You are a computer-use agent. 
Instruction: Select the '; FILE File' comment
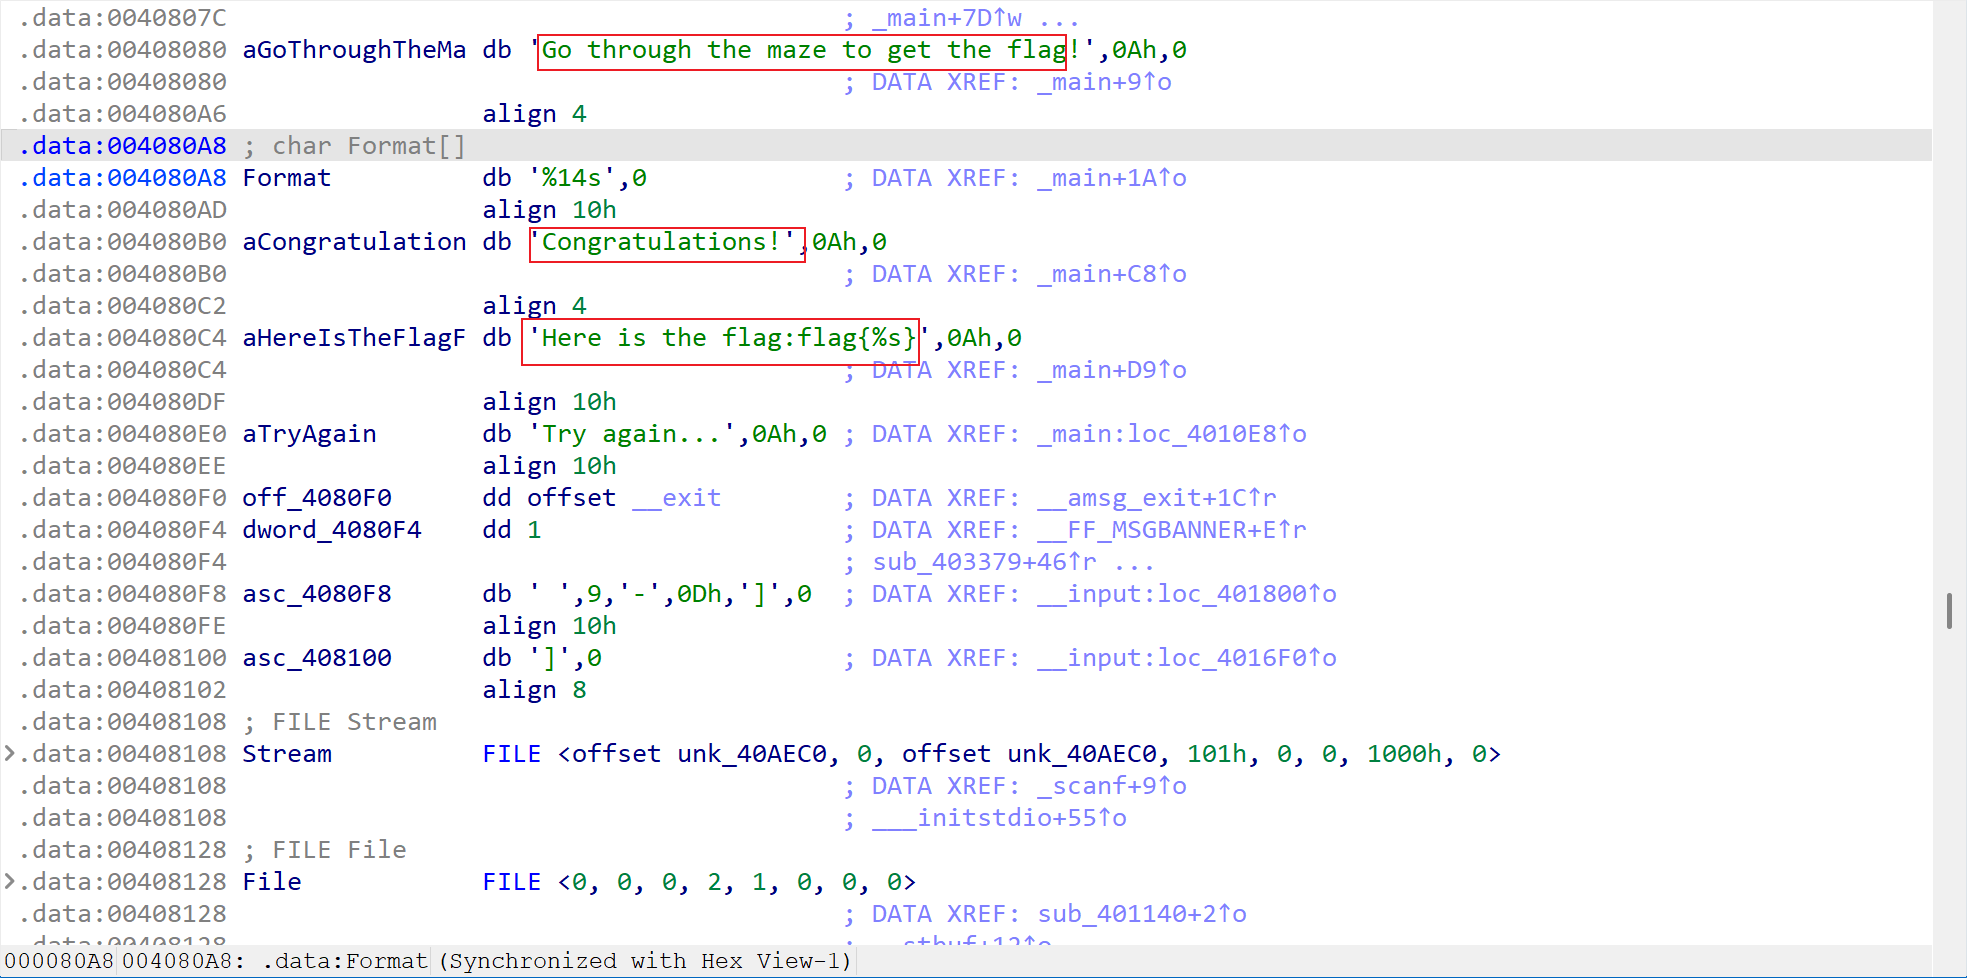pyautogui.click(x=325, y=850)
